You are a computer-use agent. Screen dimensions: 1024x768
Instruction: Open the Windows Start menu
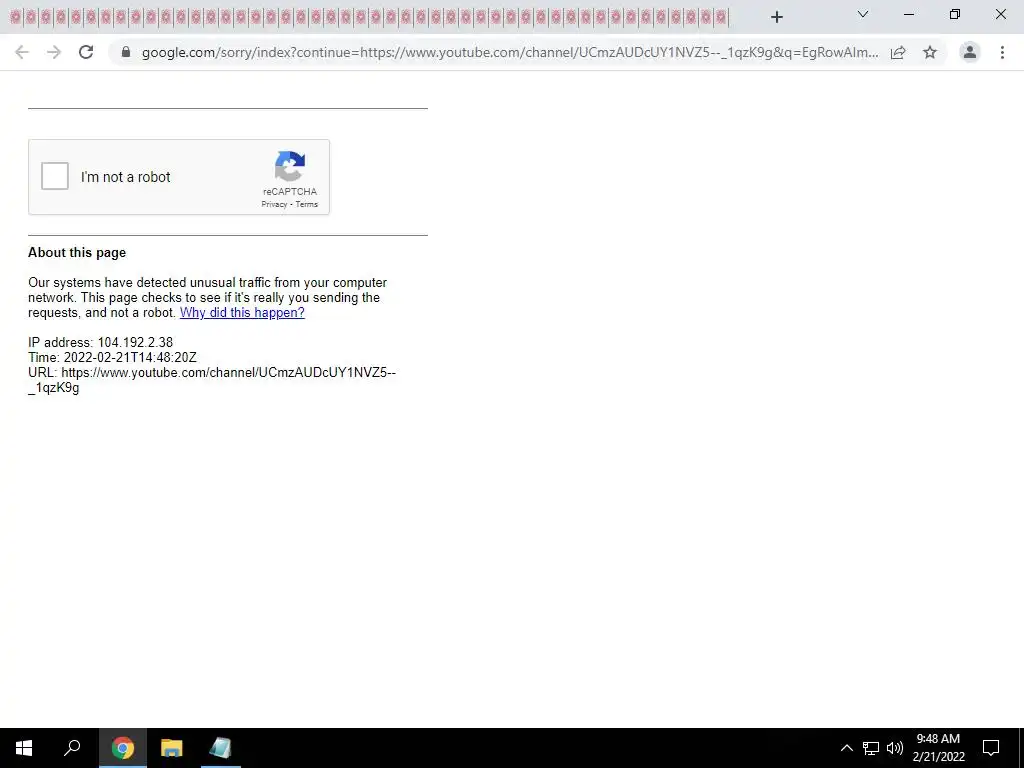click(24, 748)
